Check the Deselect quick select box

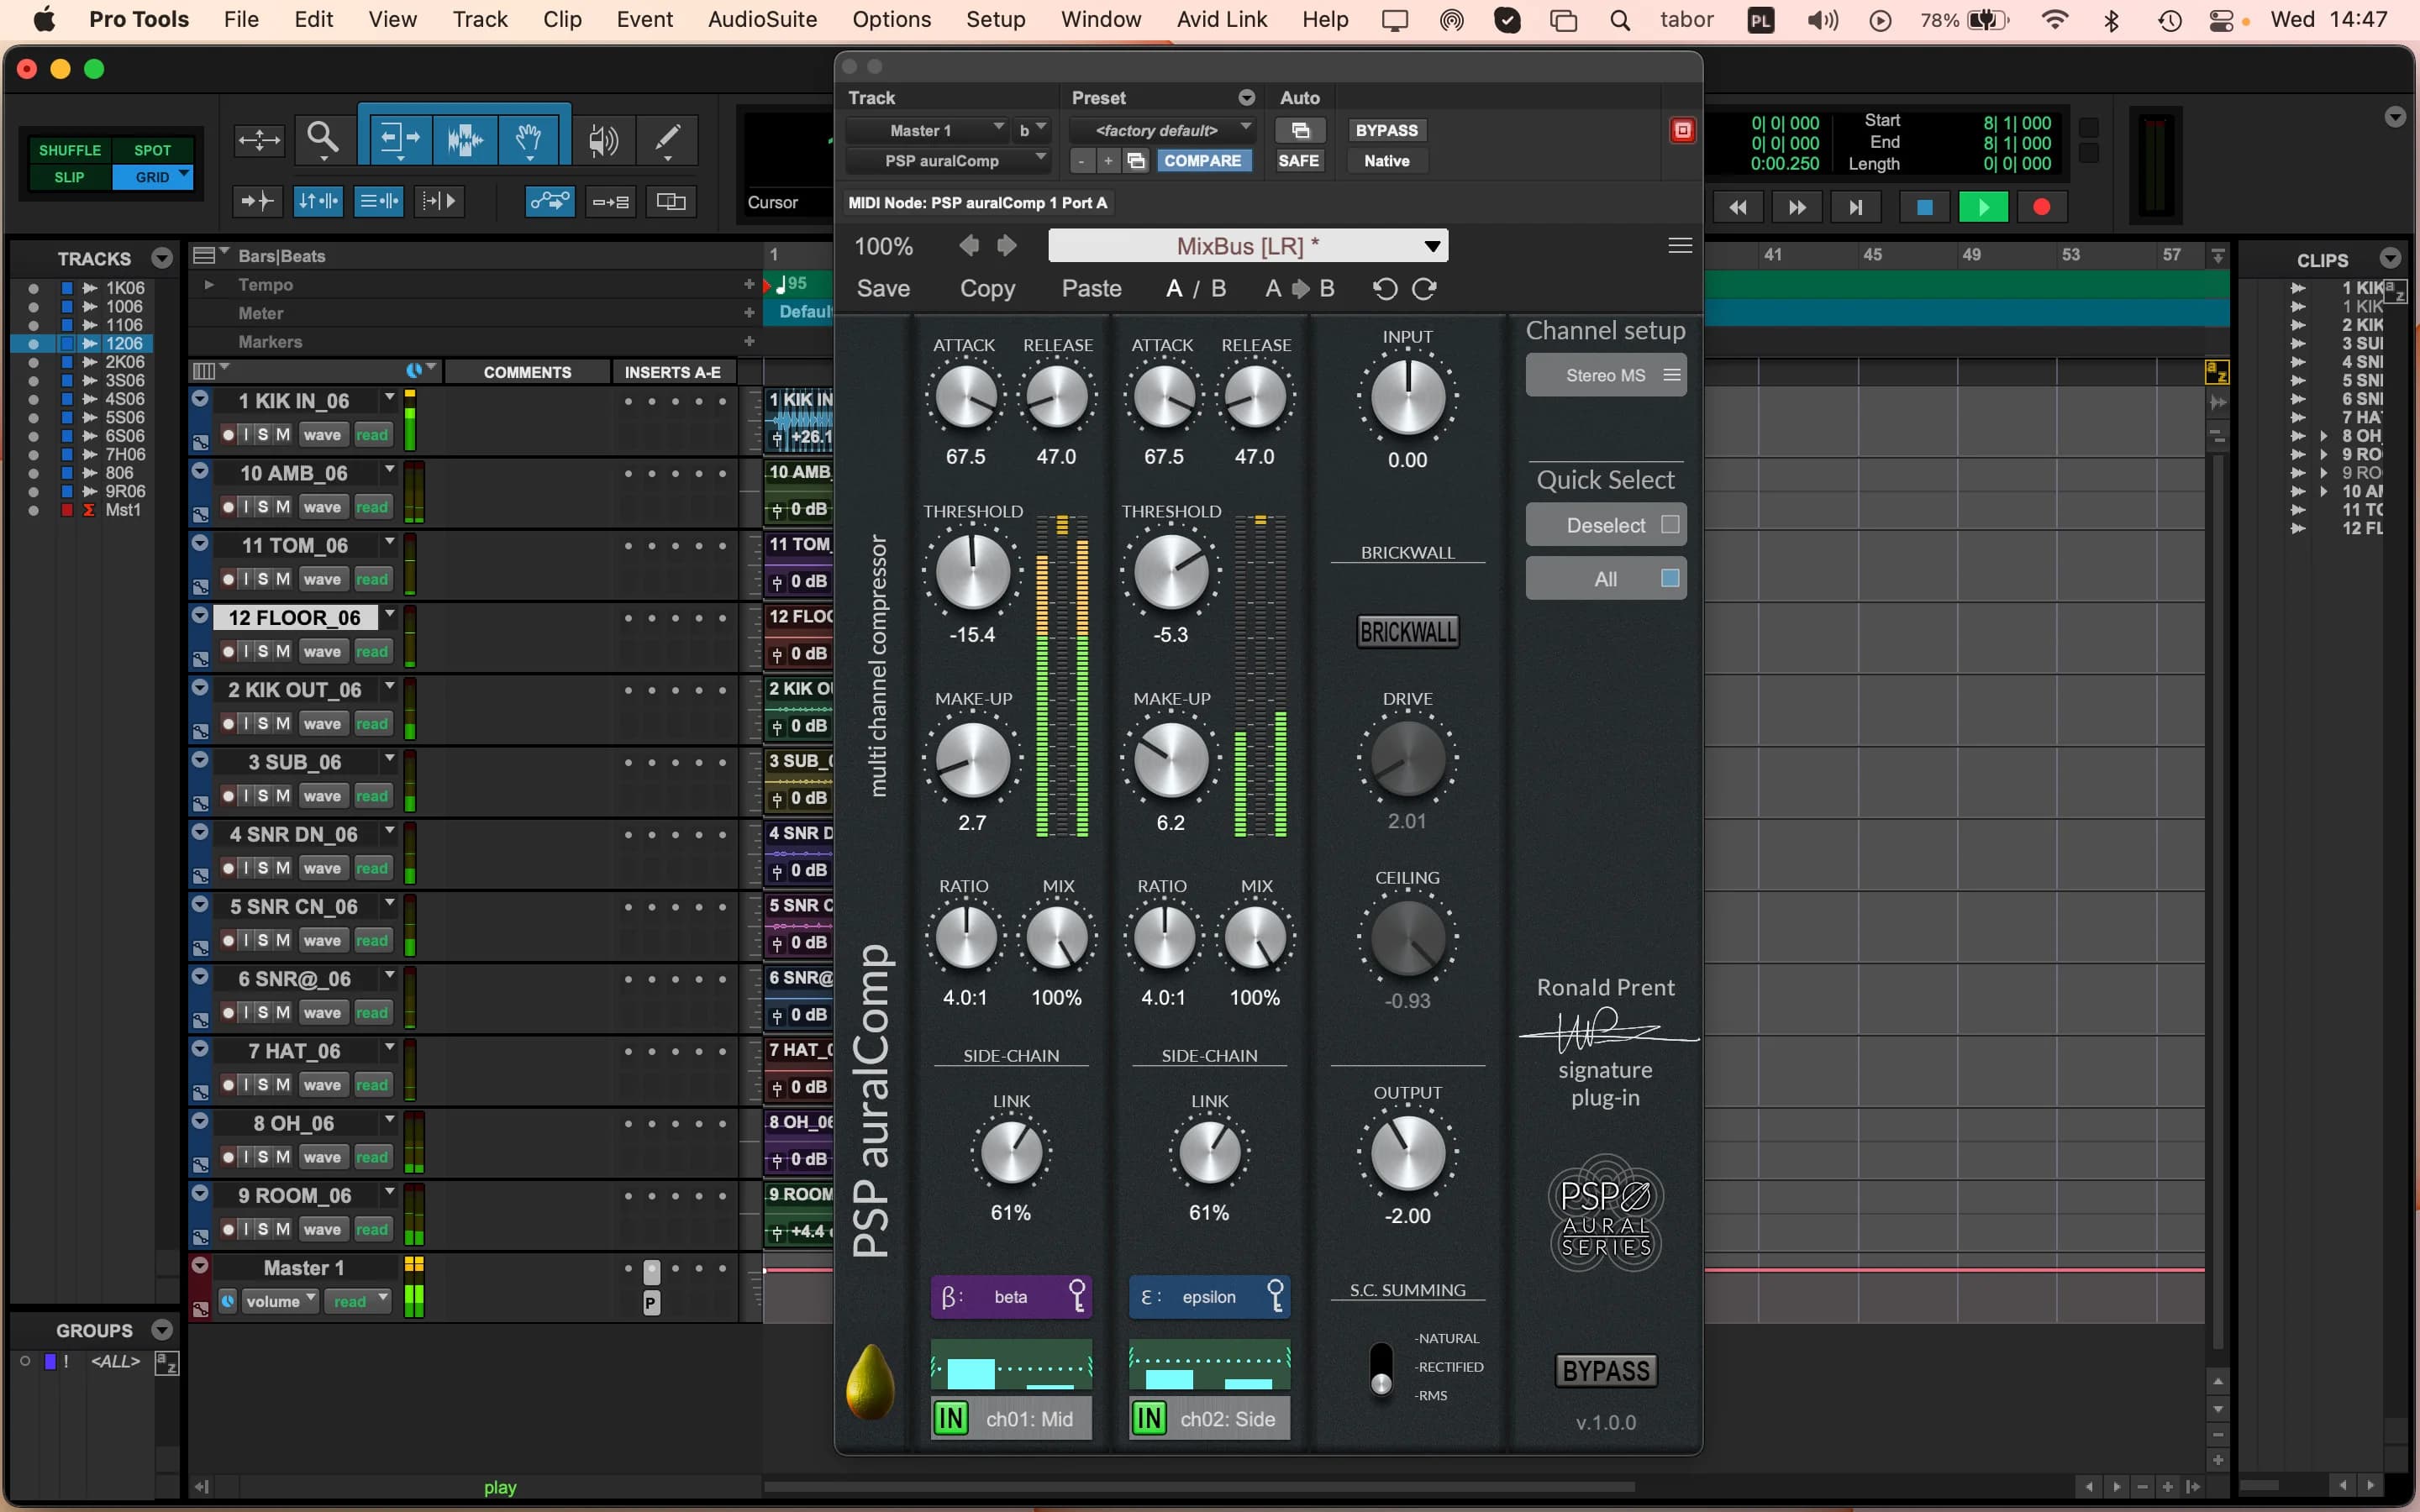click(1669, 525)
